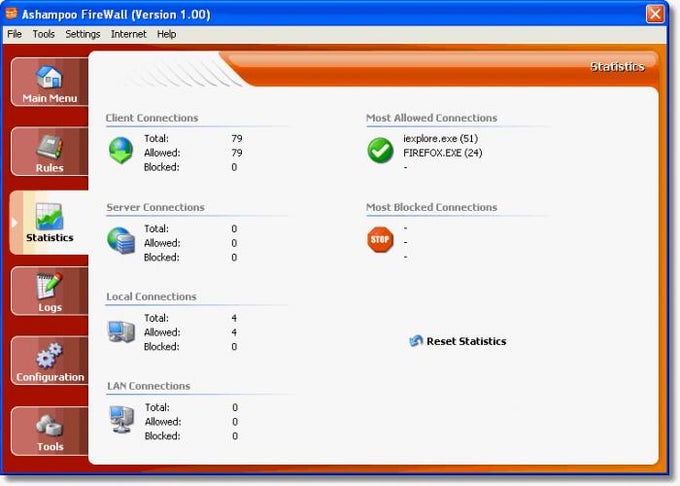The width and height of the screenshot is (680, 486).
Task: Click the LAN Connections network icon
Action: click(x=121, y=419)
